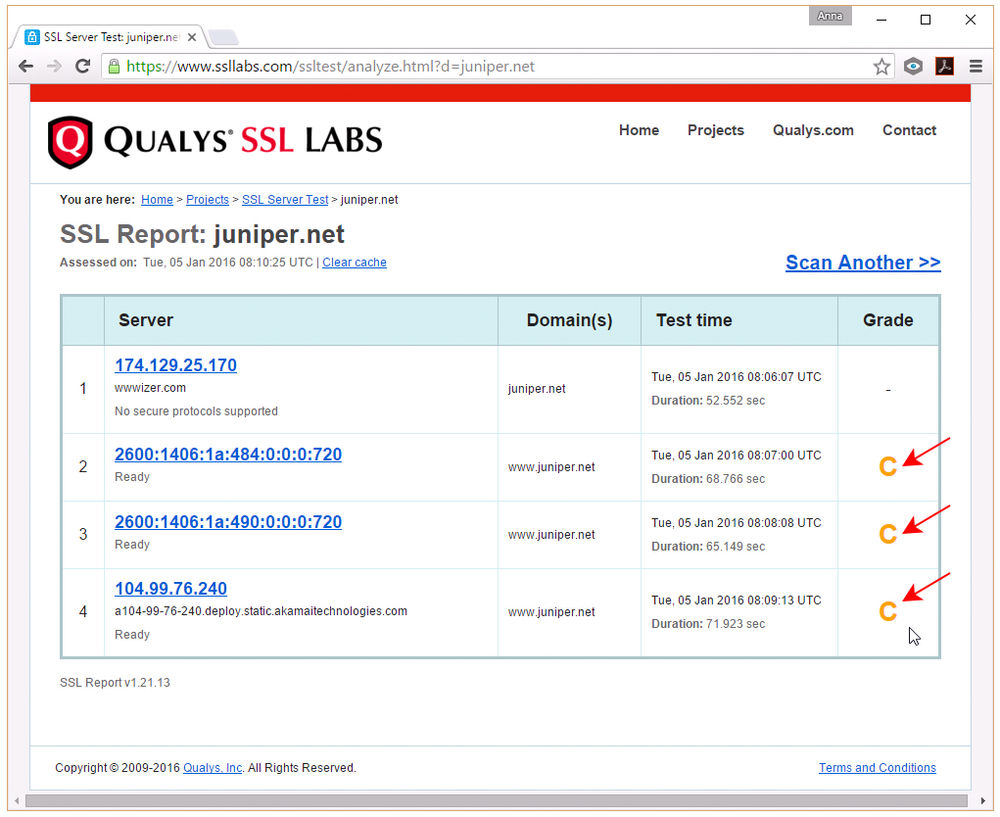1000x817 pixels.
Task: Open server 174.129.25.170 report
Action: pos(176,365)
